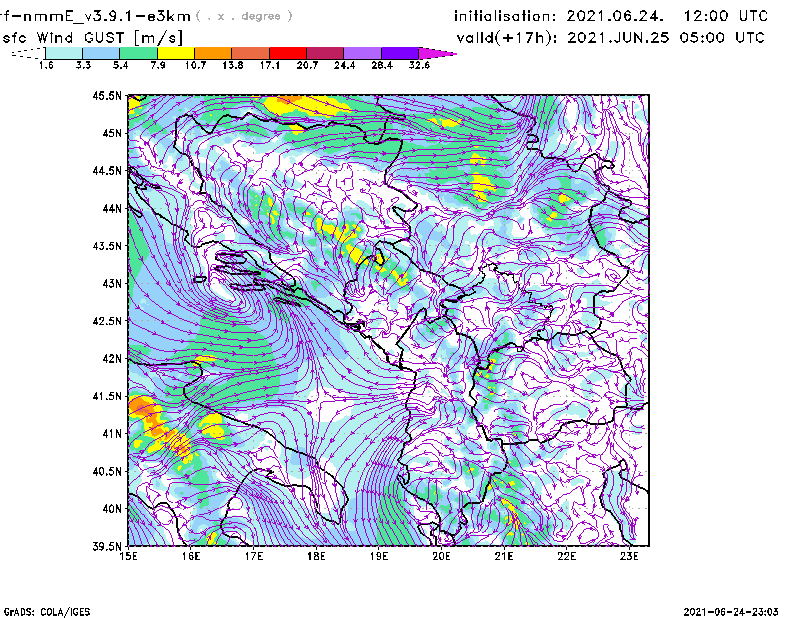Click the legend value 13.8

[233, 65]
